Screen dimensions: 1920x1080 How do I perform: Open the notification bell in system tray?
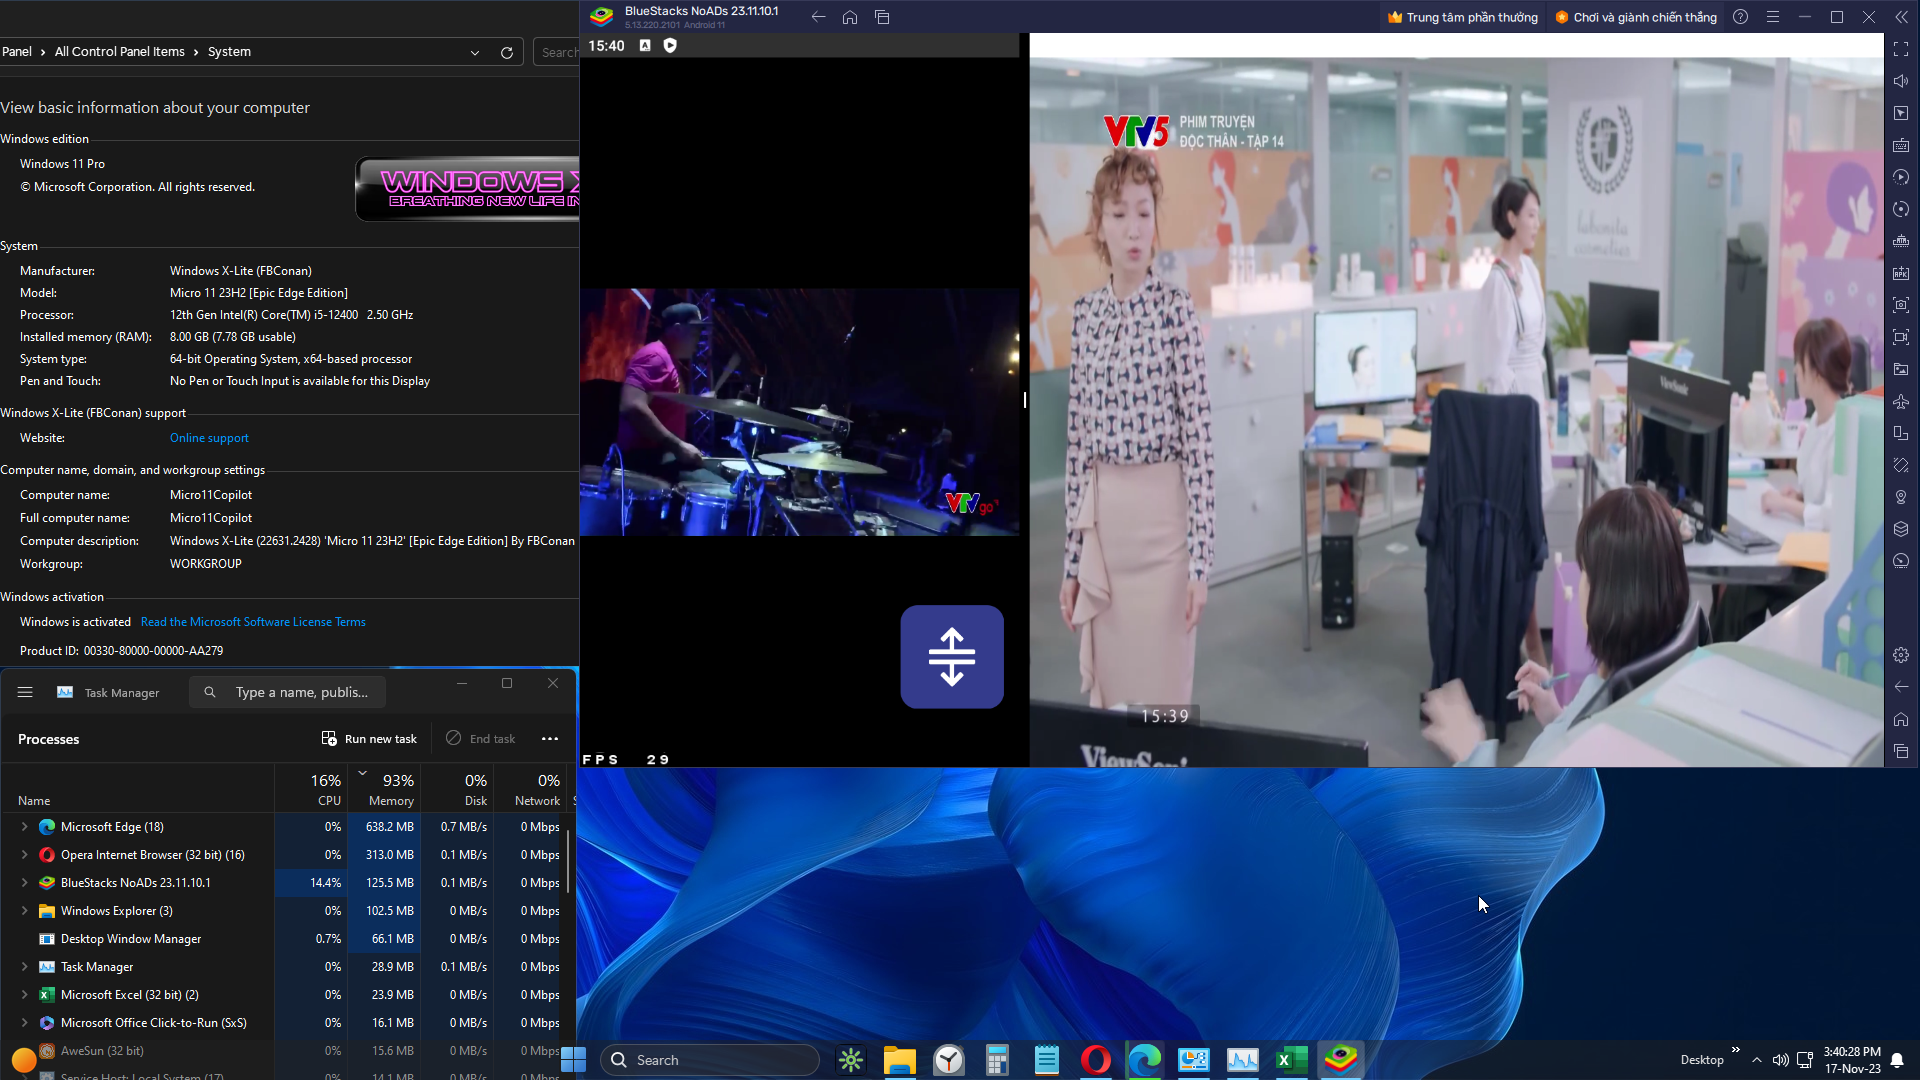pyautogui.click(x=1897, y=1060)
